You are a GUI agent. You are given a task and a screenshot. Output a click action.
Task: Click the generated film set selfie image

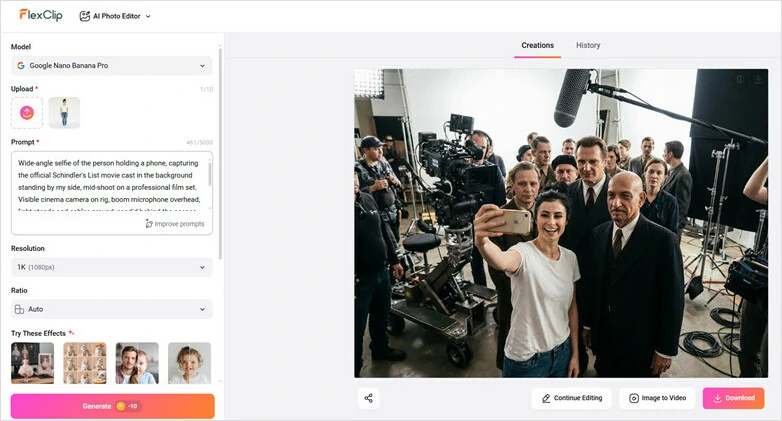click(561, 223)
